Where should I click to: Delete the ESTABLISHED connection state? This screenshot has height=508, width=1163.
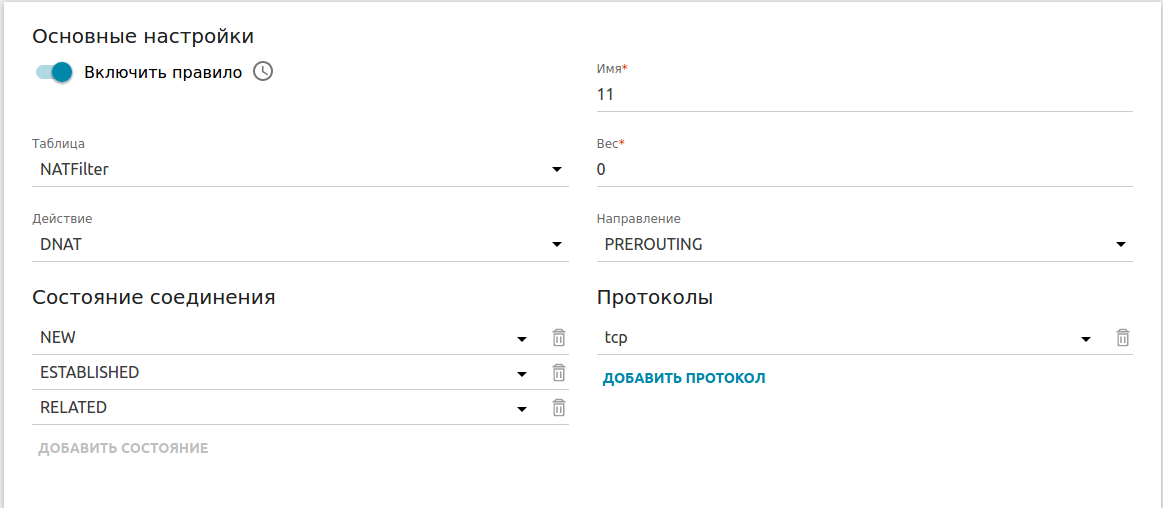coord(559,373)
